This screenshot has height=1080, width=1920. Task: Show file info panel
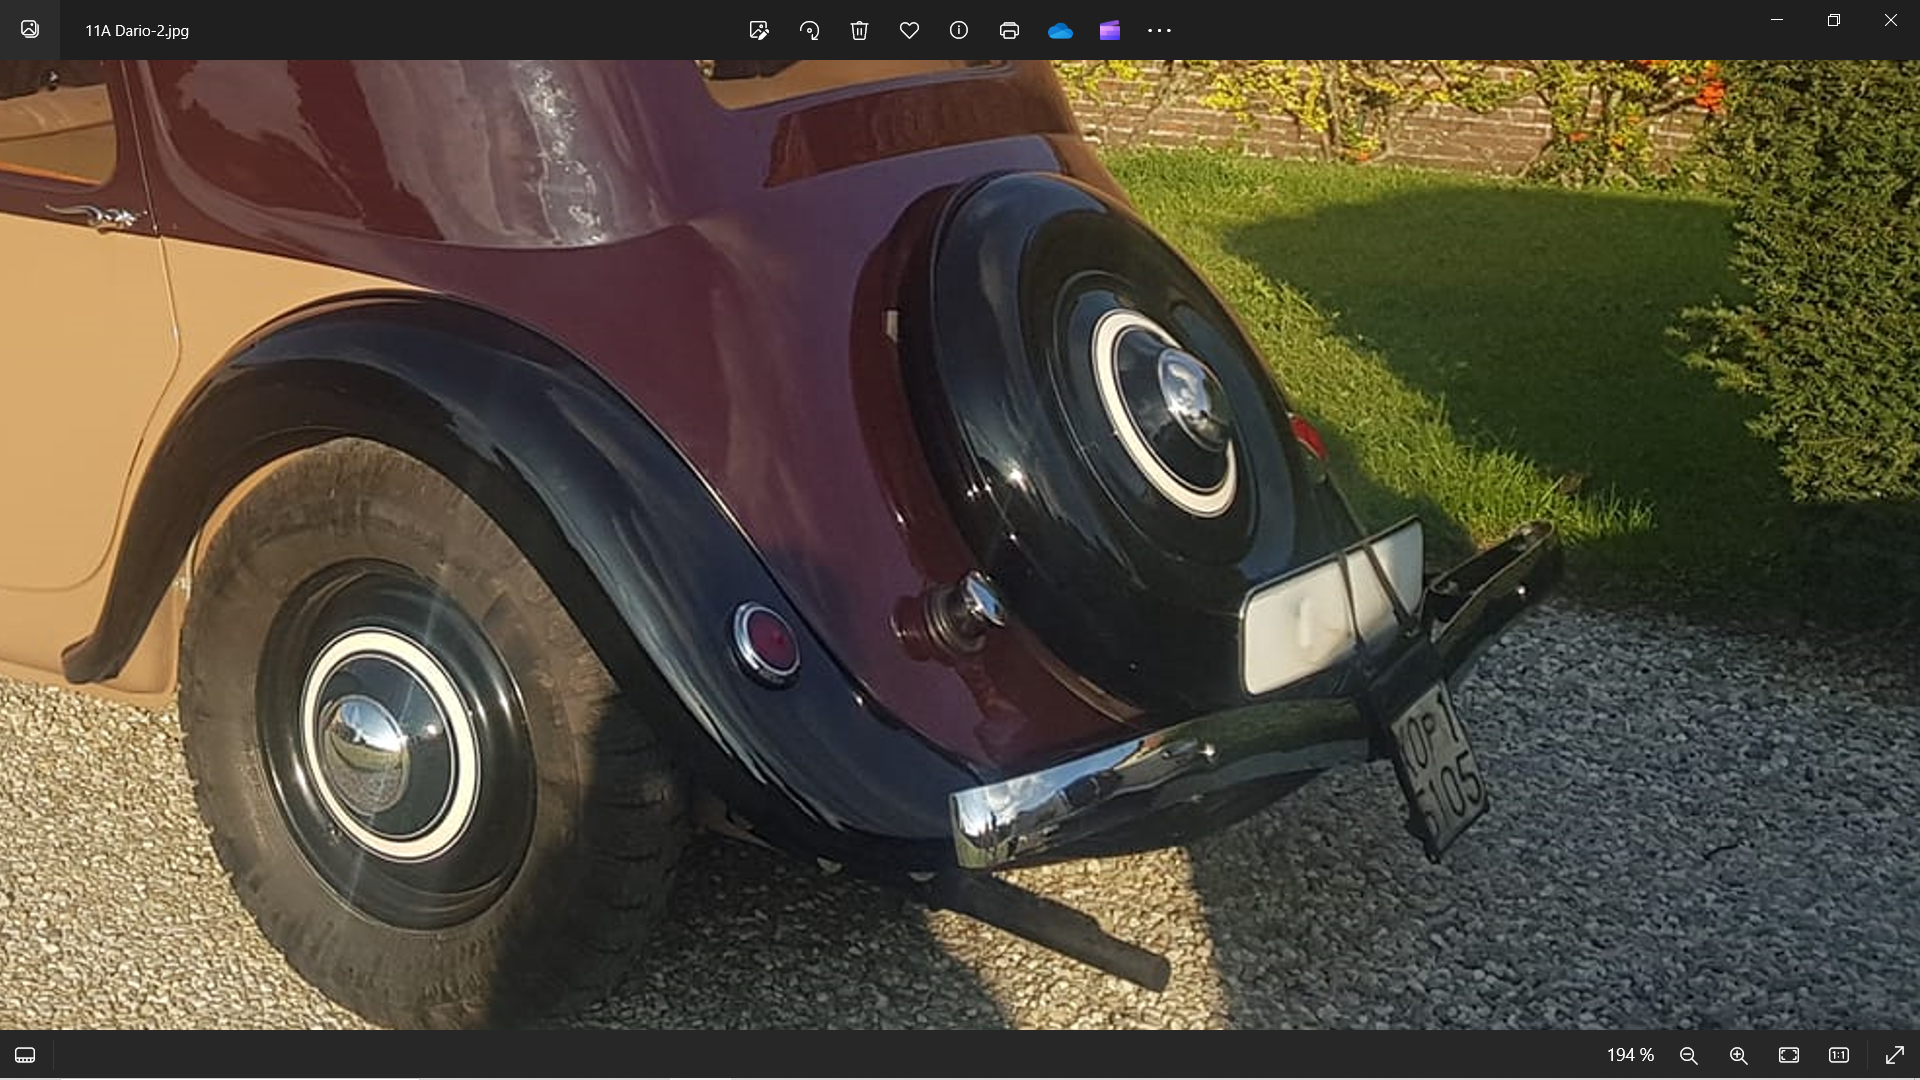[959, 30]
